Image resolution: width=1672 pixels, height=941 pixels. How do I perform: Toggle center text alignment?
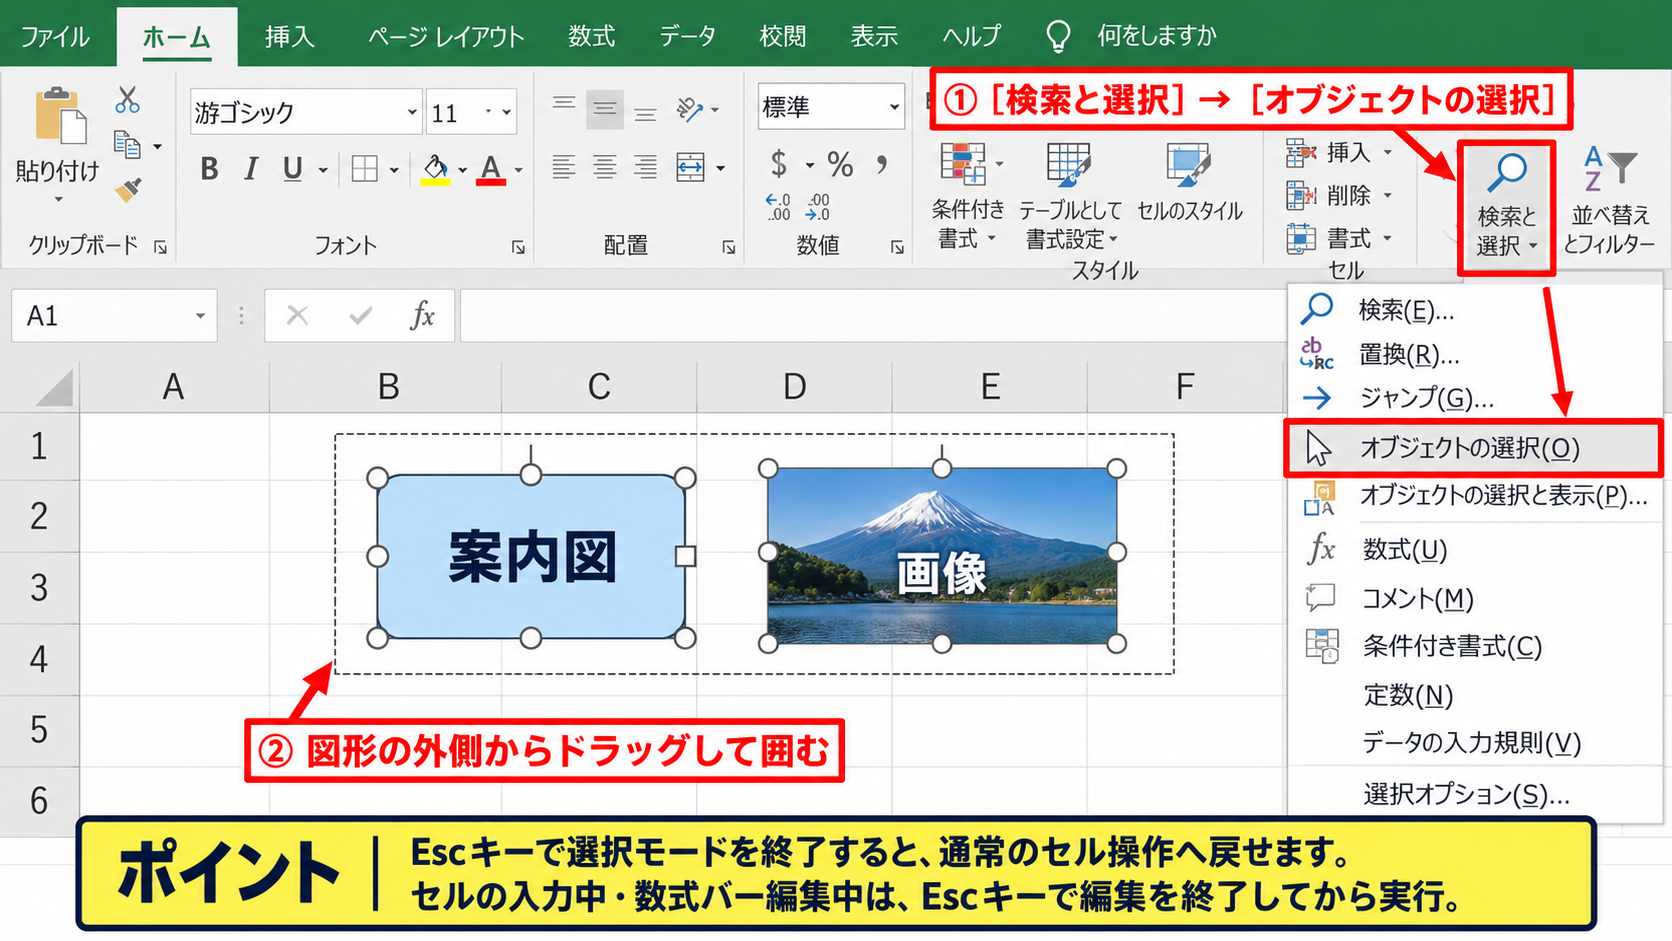(605, 167)
